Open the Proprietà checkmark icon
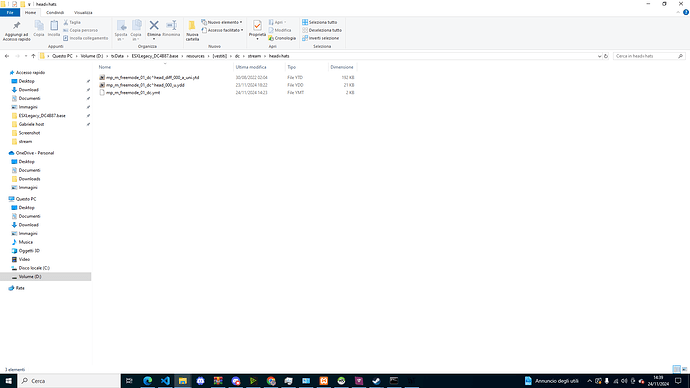 point(257,26)
